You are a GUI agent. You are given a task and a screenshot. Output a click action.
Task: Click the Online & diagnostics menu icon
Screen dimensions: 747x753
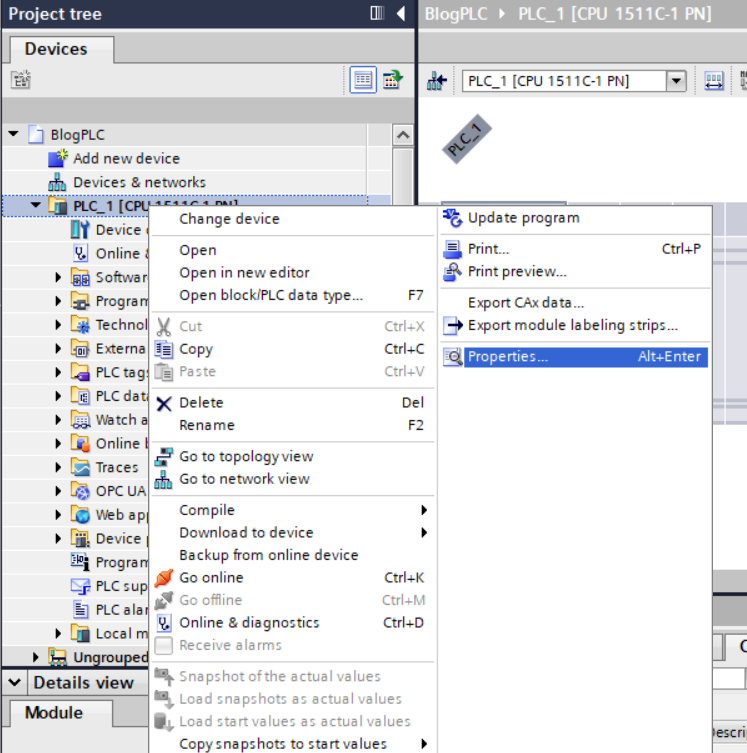(164, 623)
